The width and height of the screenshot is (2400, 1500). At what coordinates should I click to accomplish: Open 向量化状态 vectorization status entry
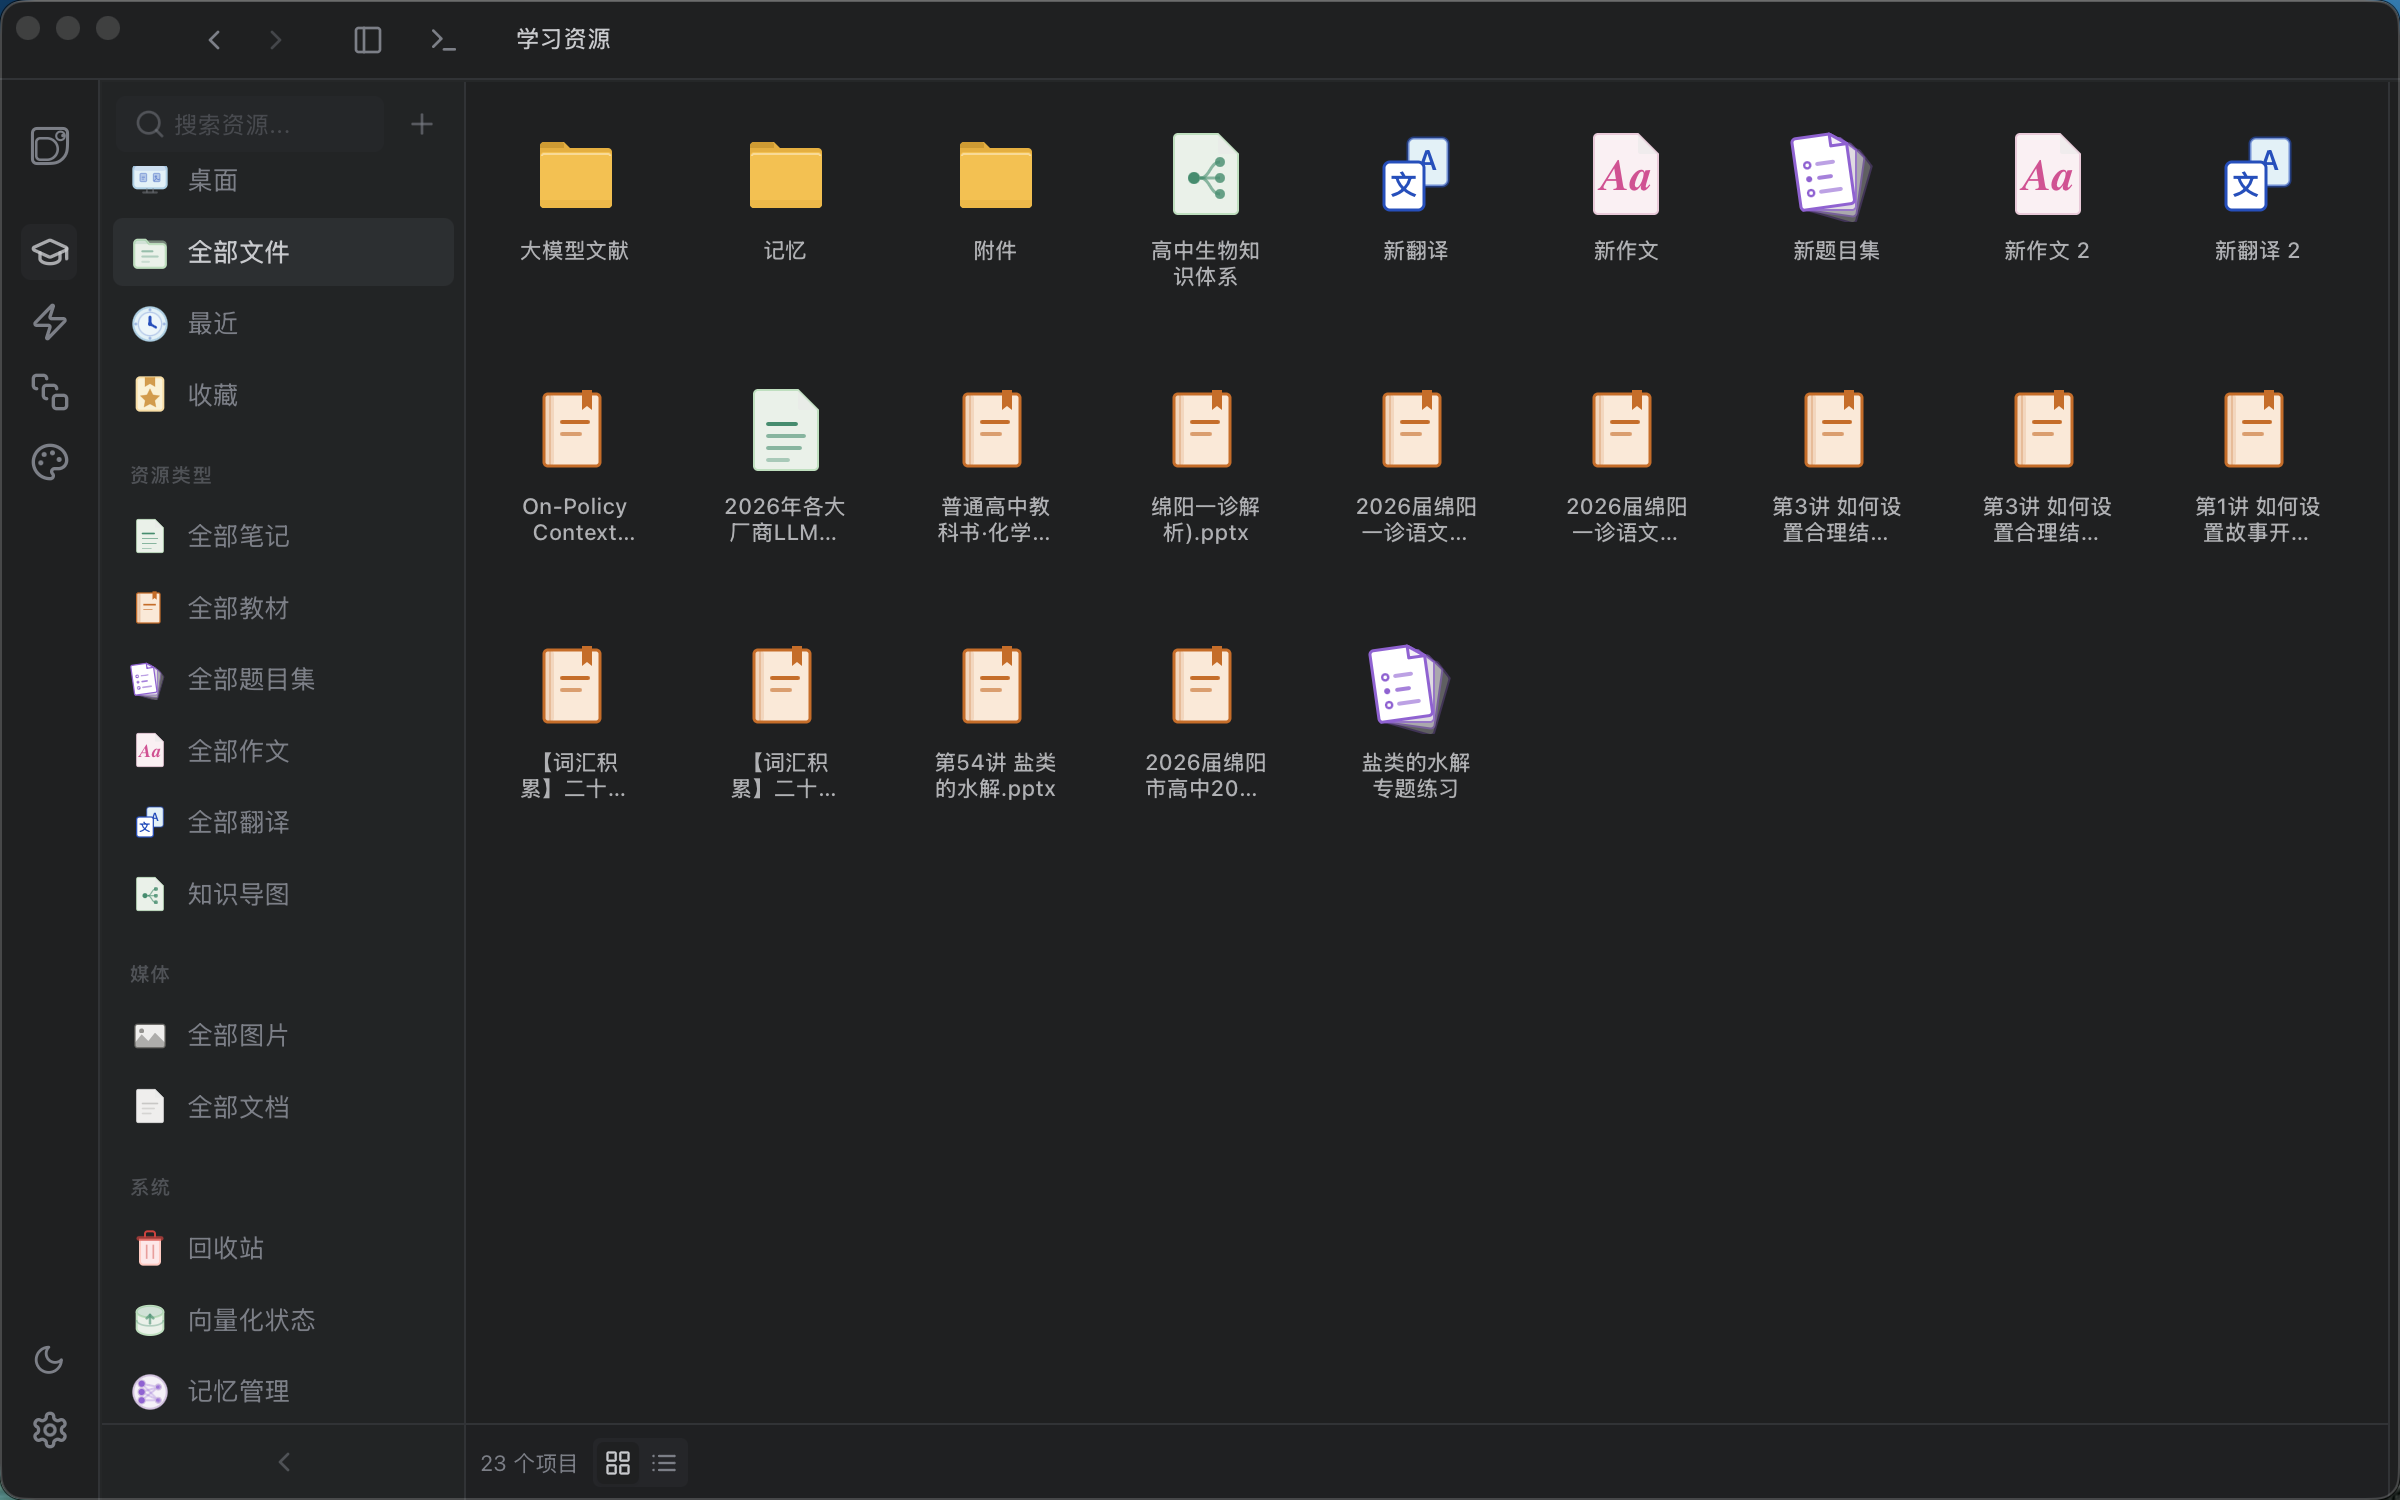click(x=250, y=1320)
